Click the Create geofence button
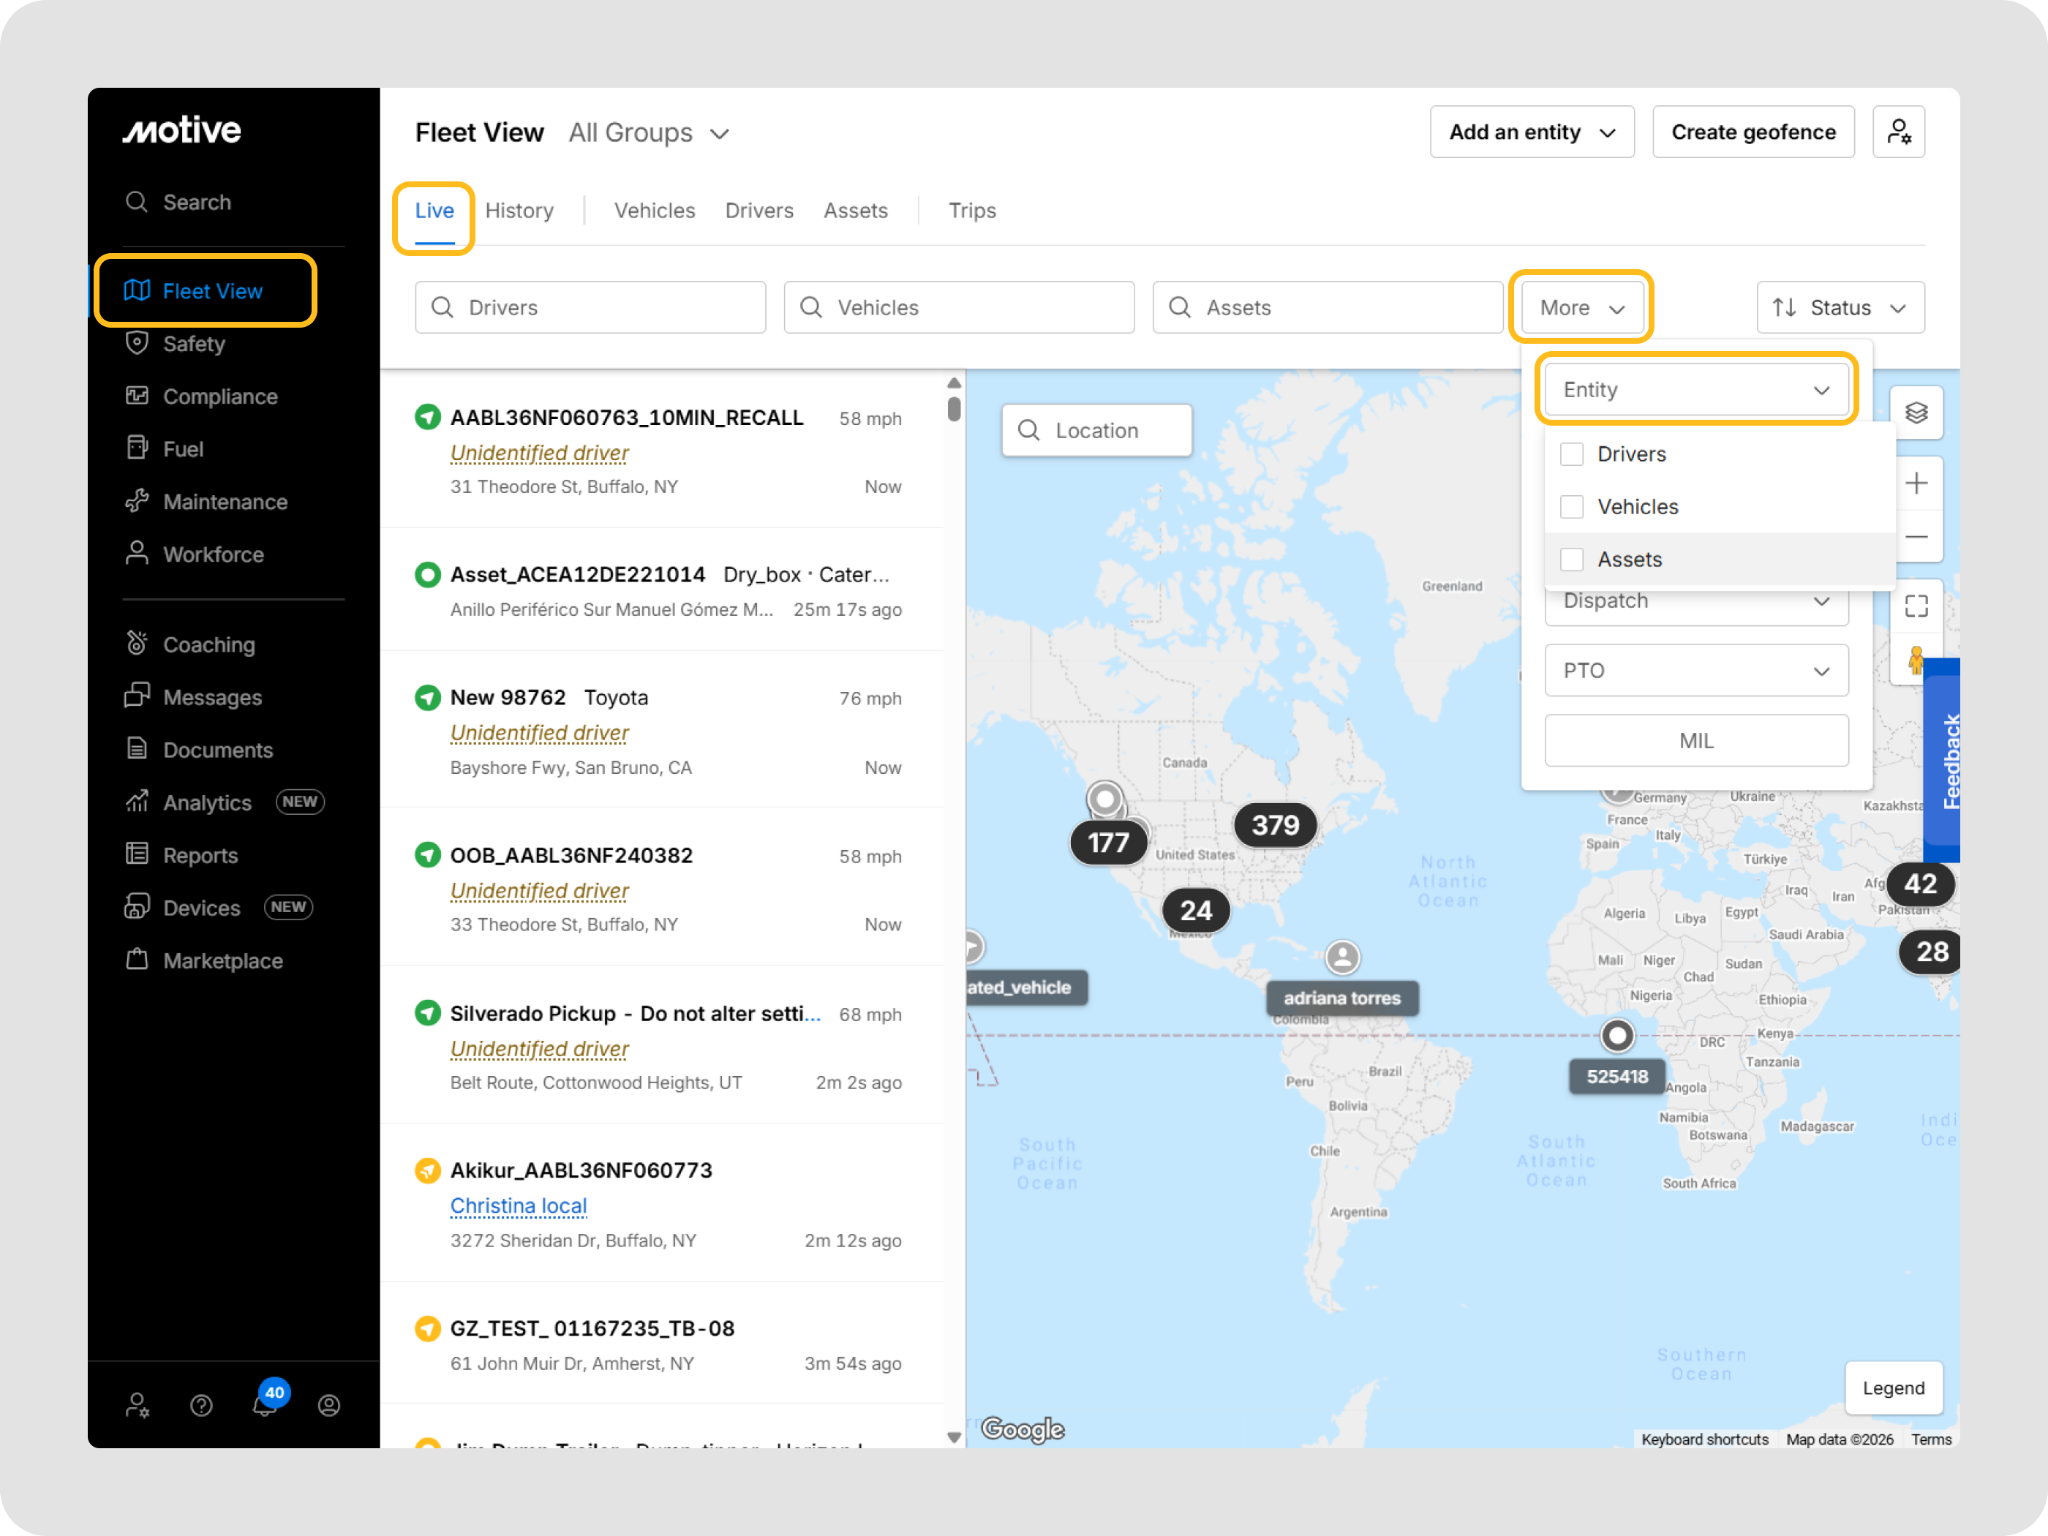 1753,132
